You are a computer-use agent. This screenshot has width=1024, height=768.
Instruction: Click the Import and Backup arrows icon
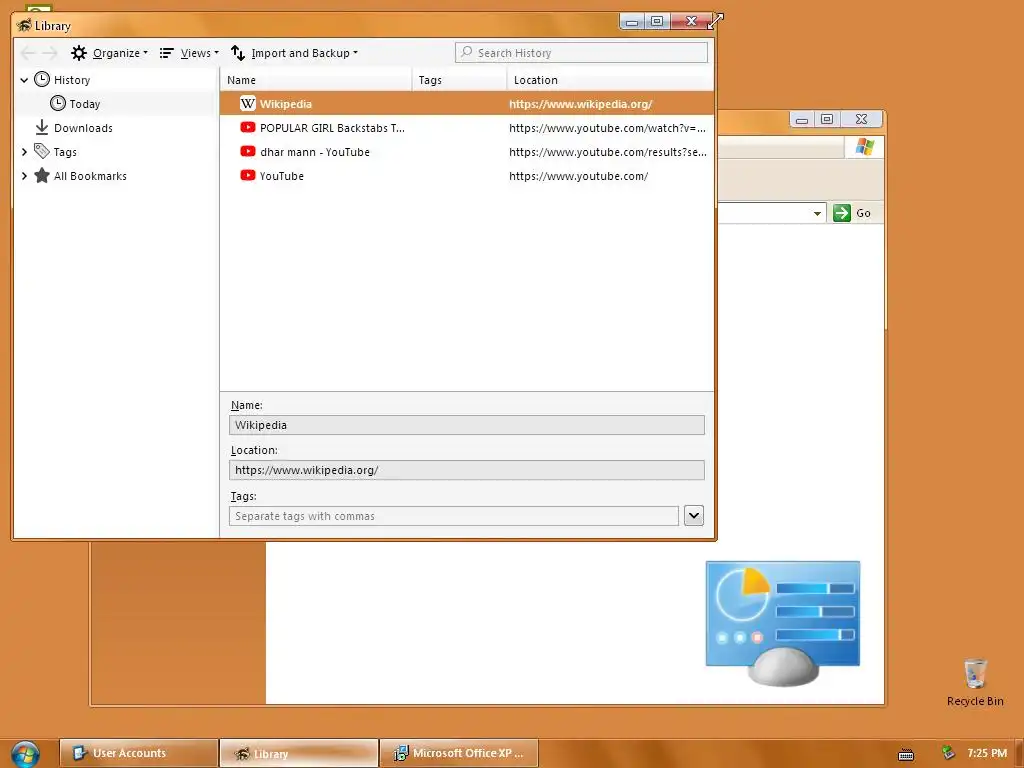[238, 53]
